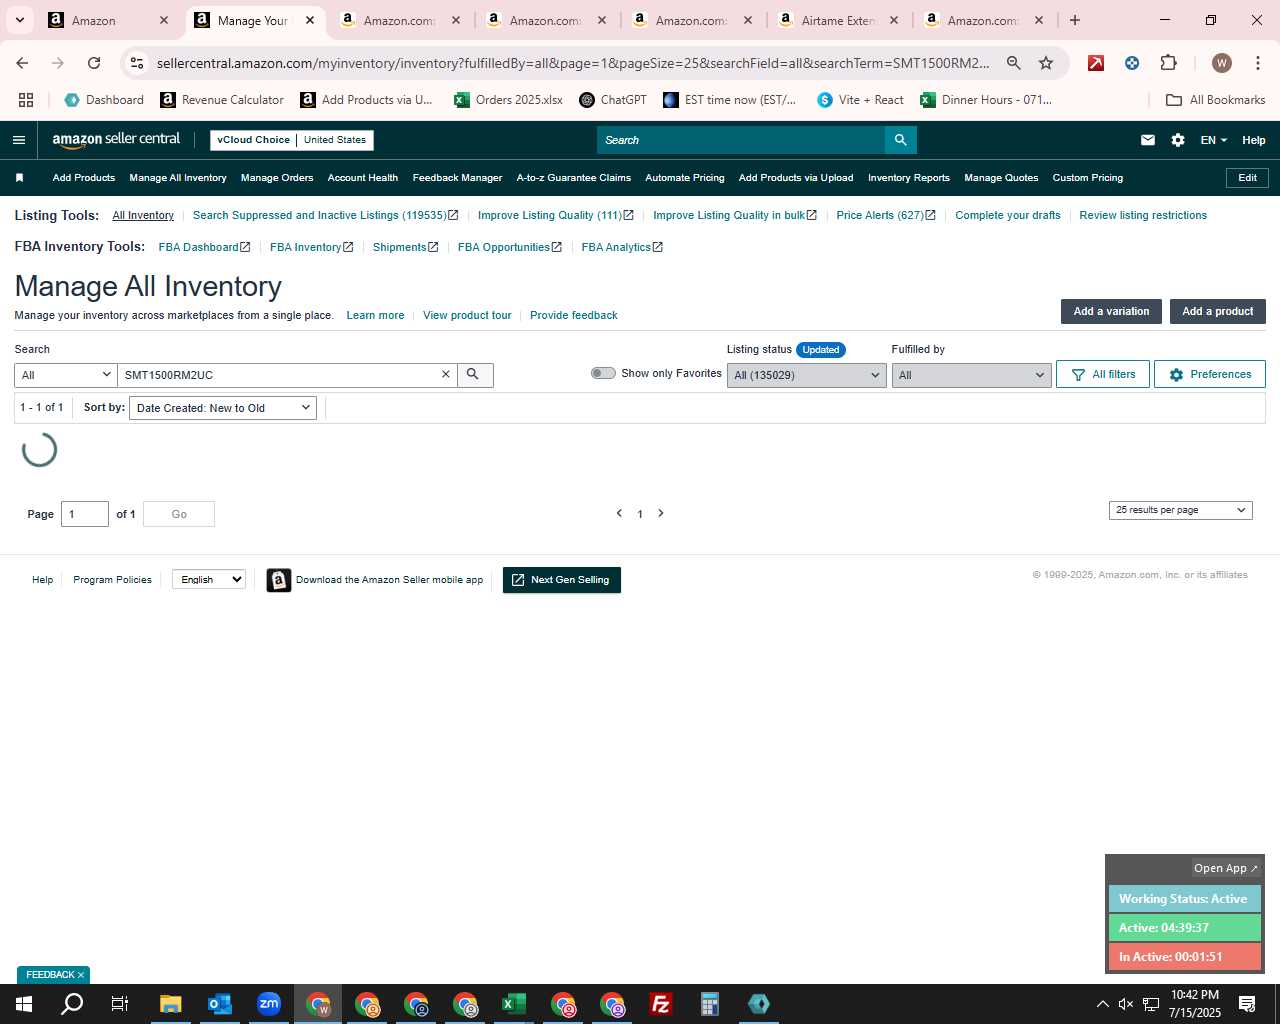Open the 25 results per page dropdown
The height and width of the screenshot is (1024, 1280).
coord(1180,510)
